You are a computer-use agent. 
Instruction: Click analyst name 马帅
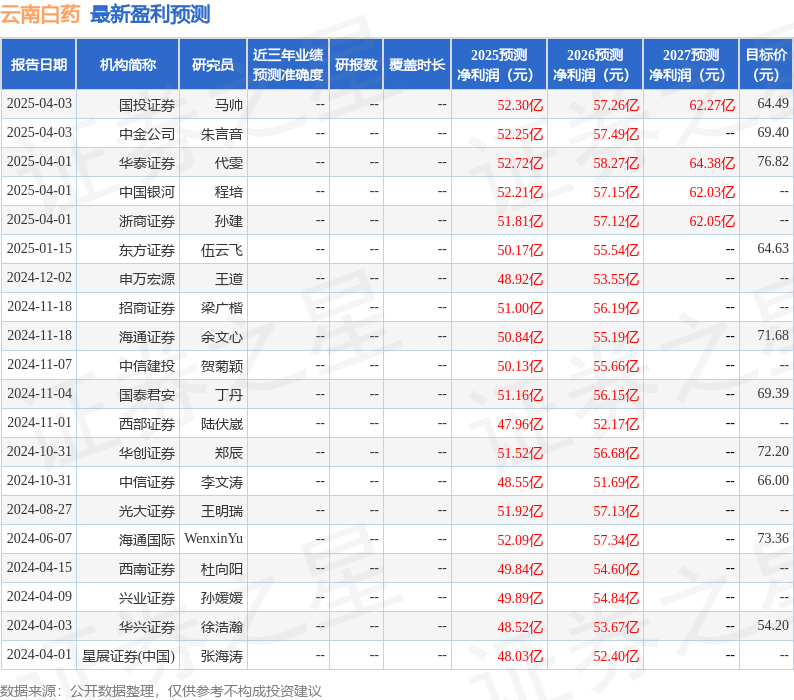[229, 105]
